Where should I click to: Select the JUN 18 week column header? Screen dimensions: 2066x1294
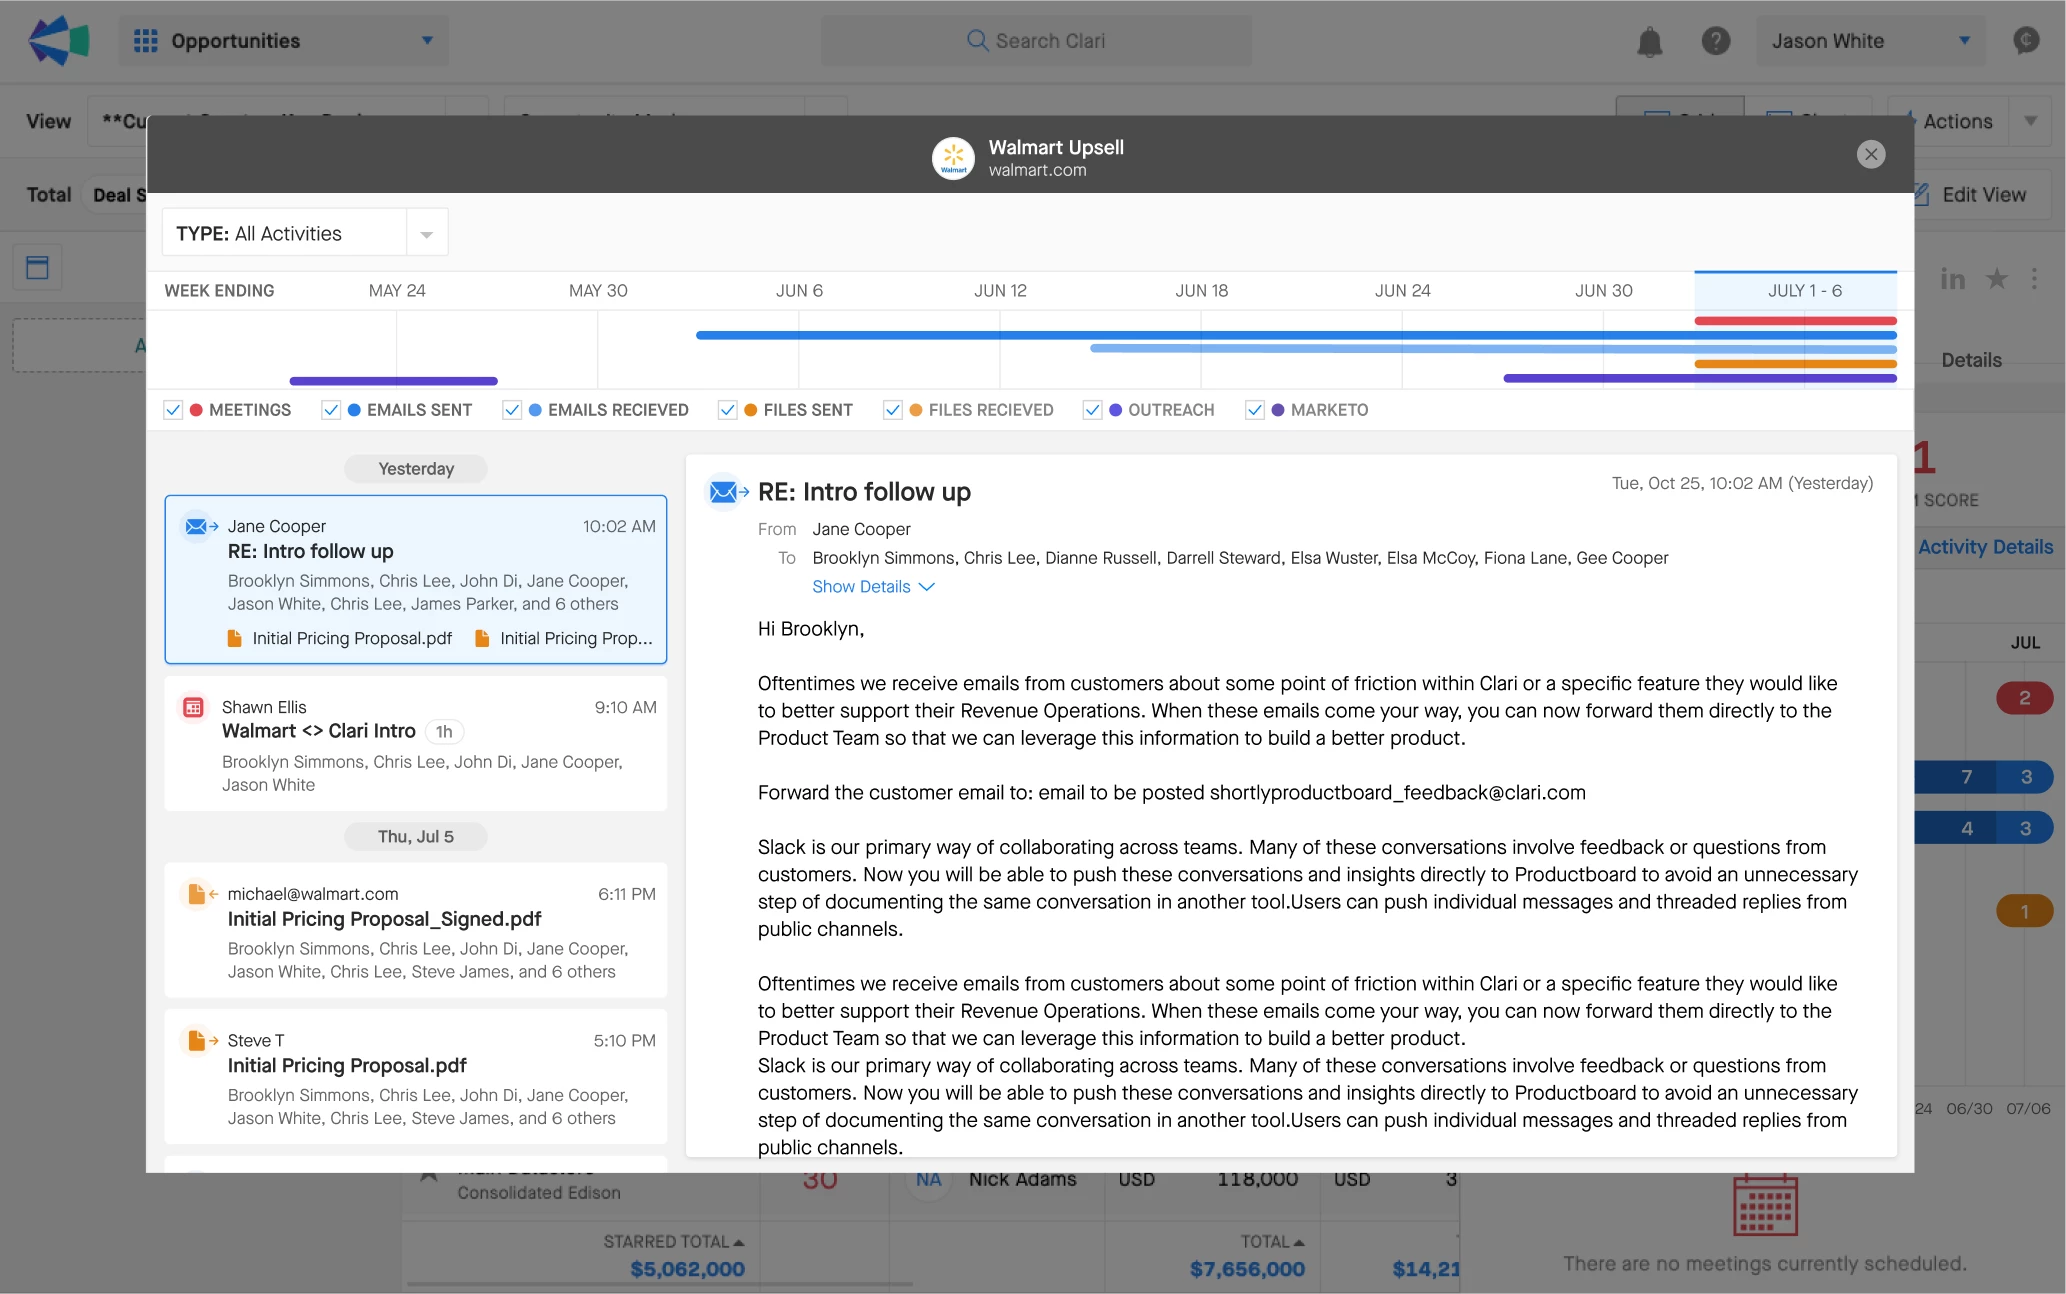click(1201, 291)
